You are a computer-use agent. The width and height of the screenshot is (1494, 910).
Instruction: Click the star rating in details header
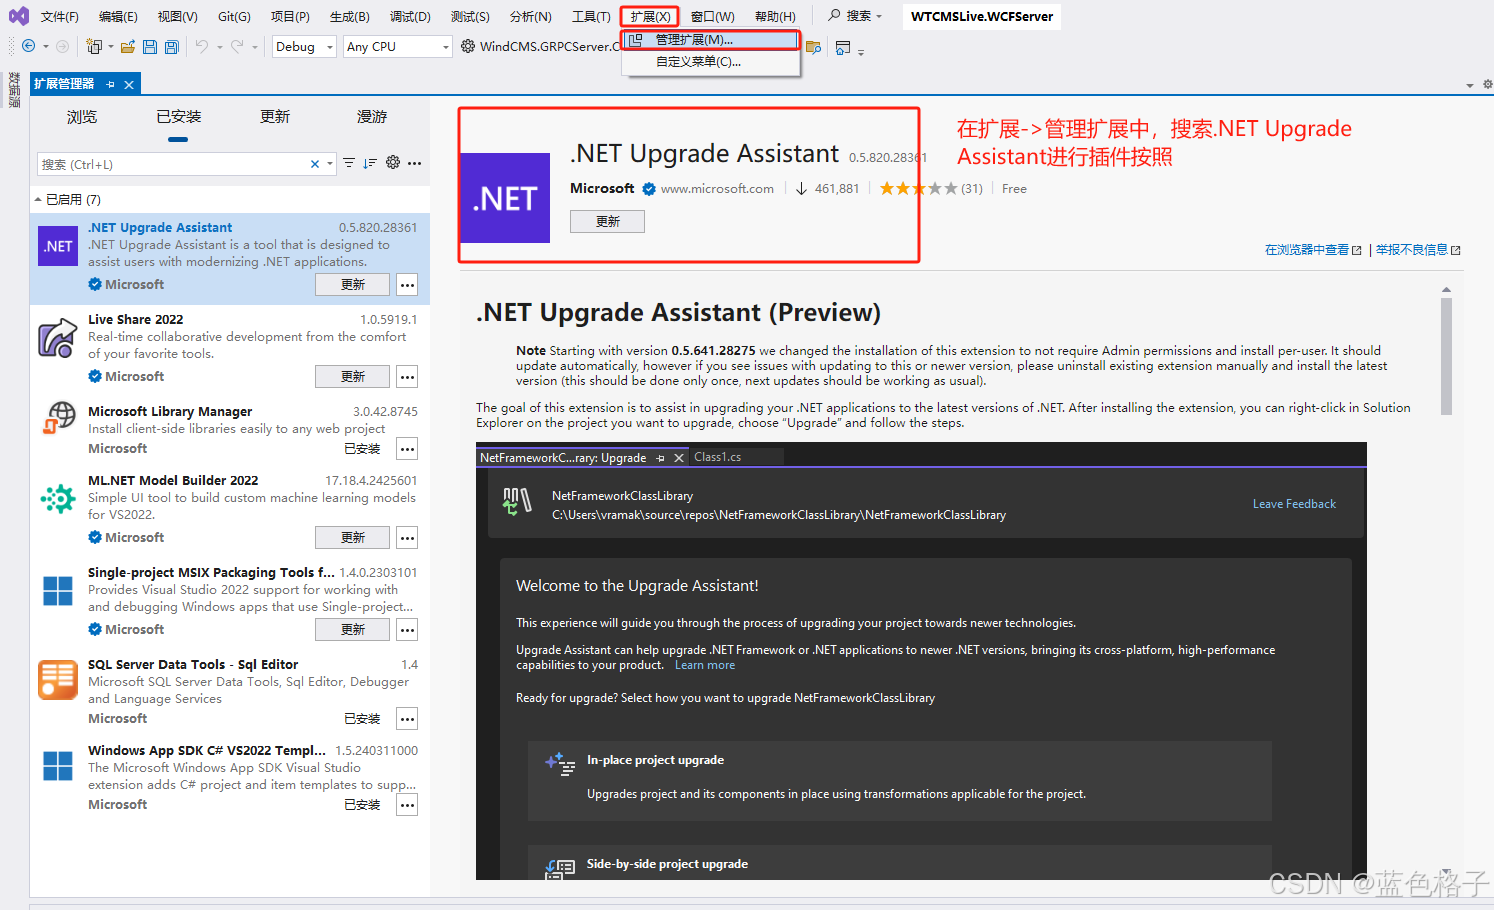click(x=917, y=189)
